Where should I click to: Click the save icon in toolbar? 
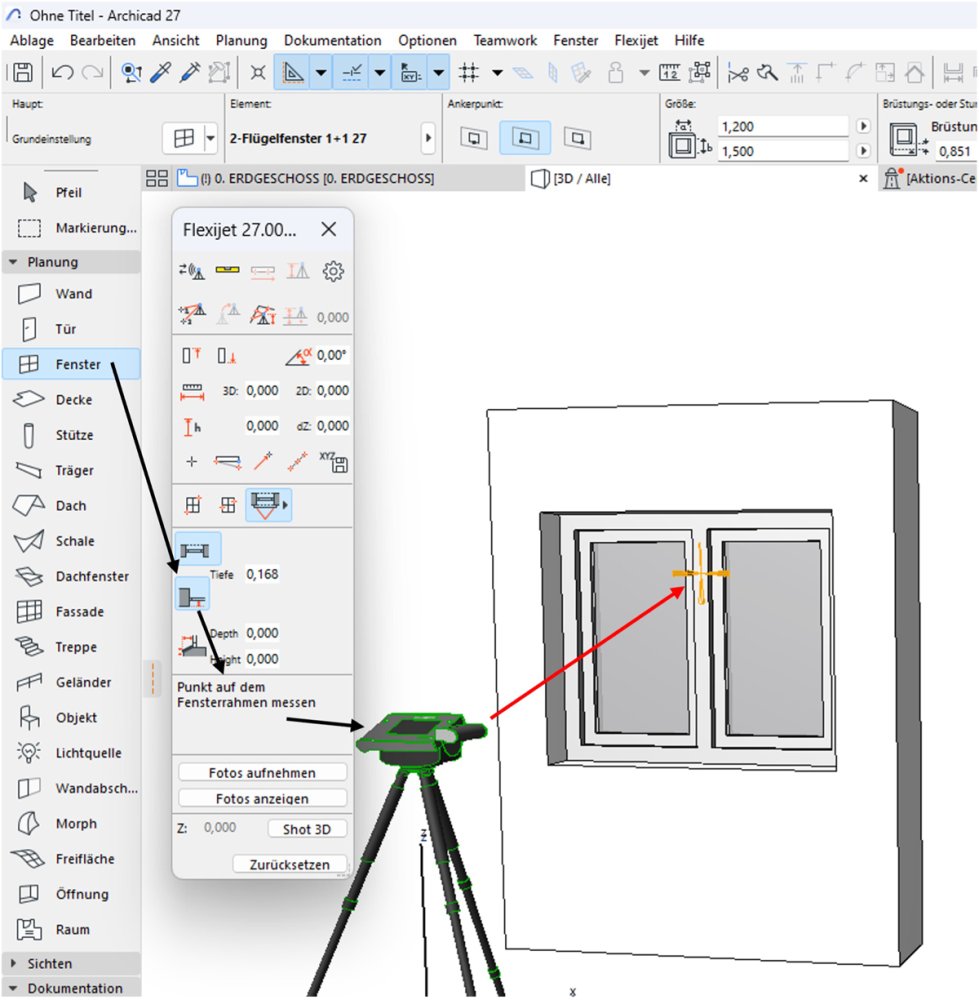click(23, 72)
